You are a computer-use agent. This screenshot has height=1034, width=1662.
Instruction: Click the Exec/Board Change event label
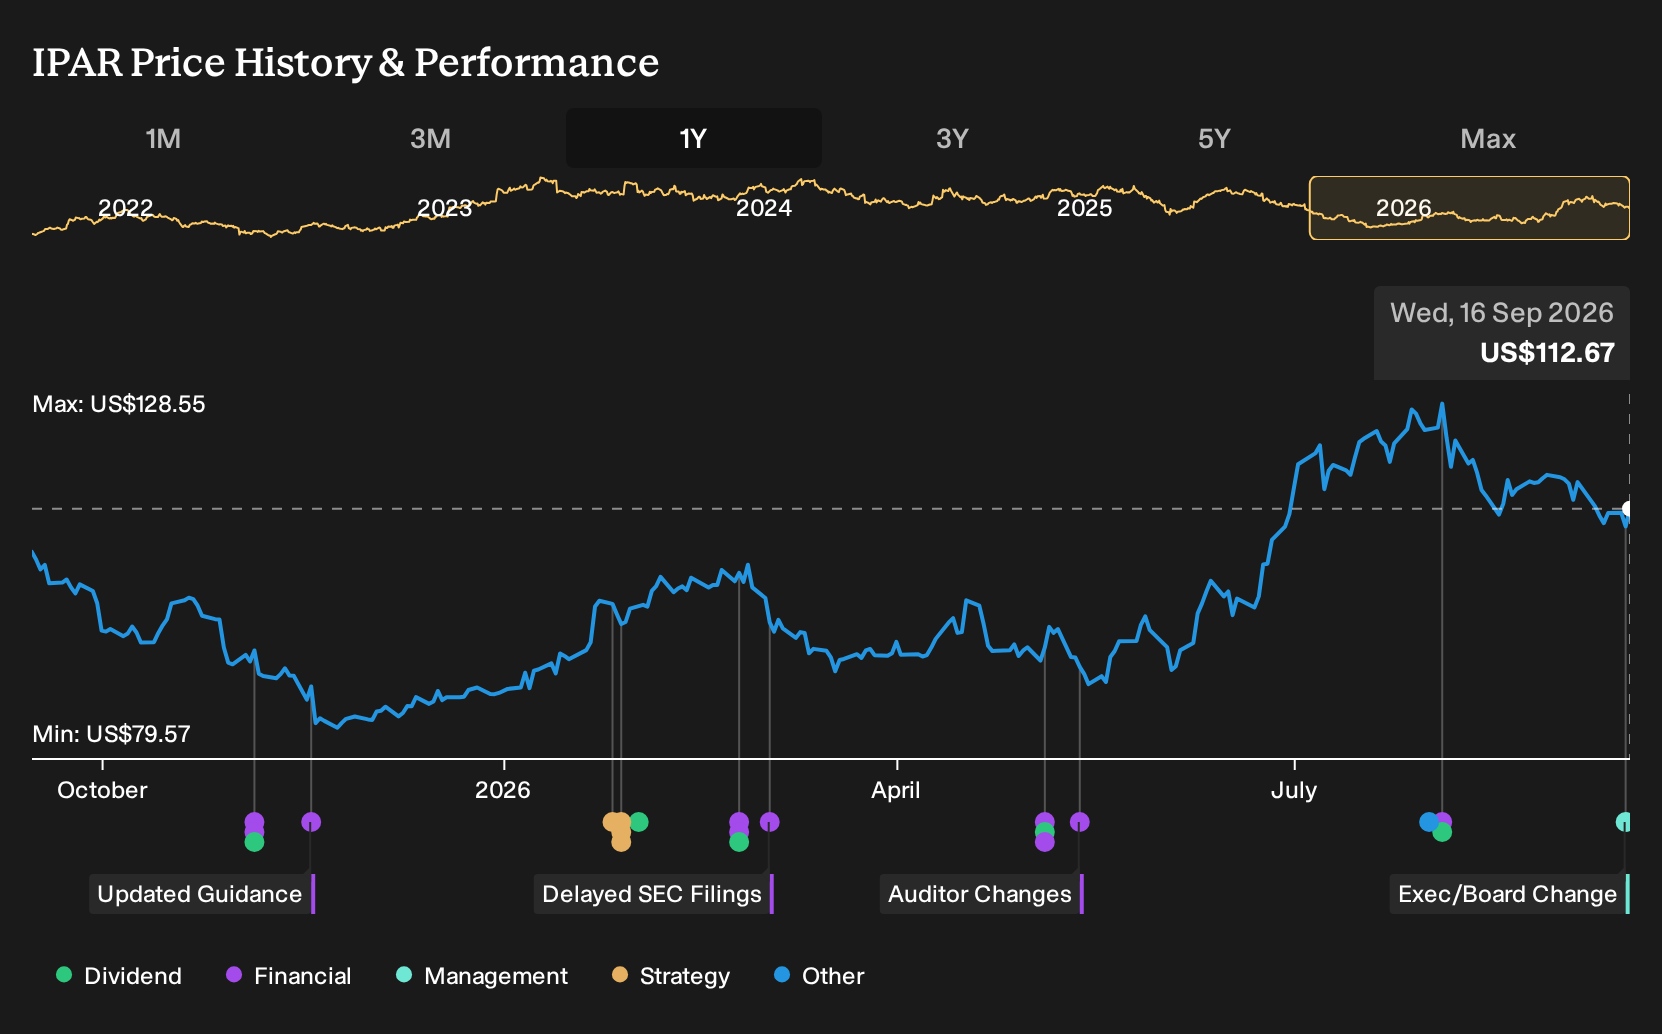[1509, 894]
